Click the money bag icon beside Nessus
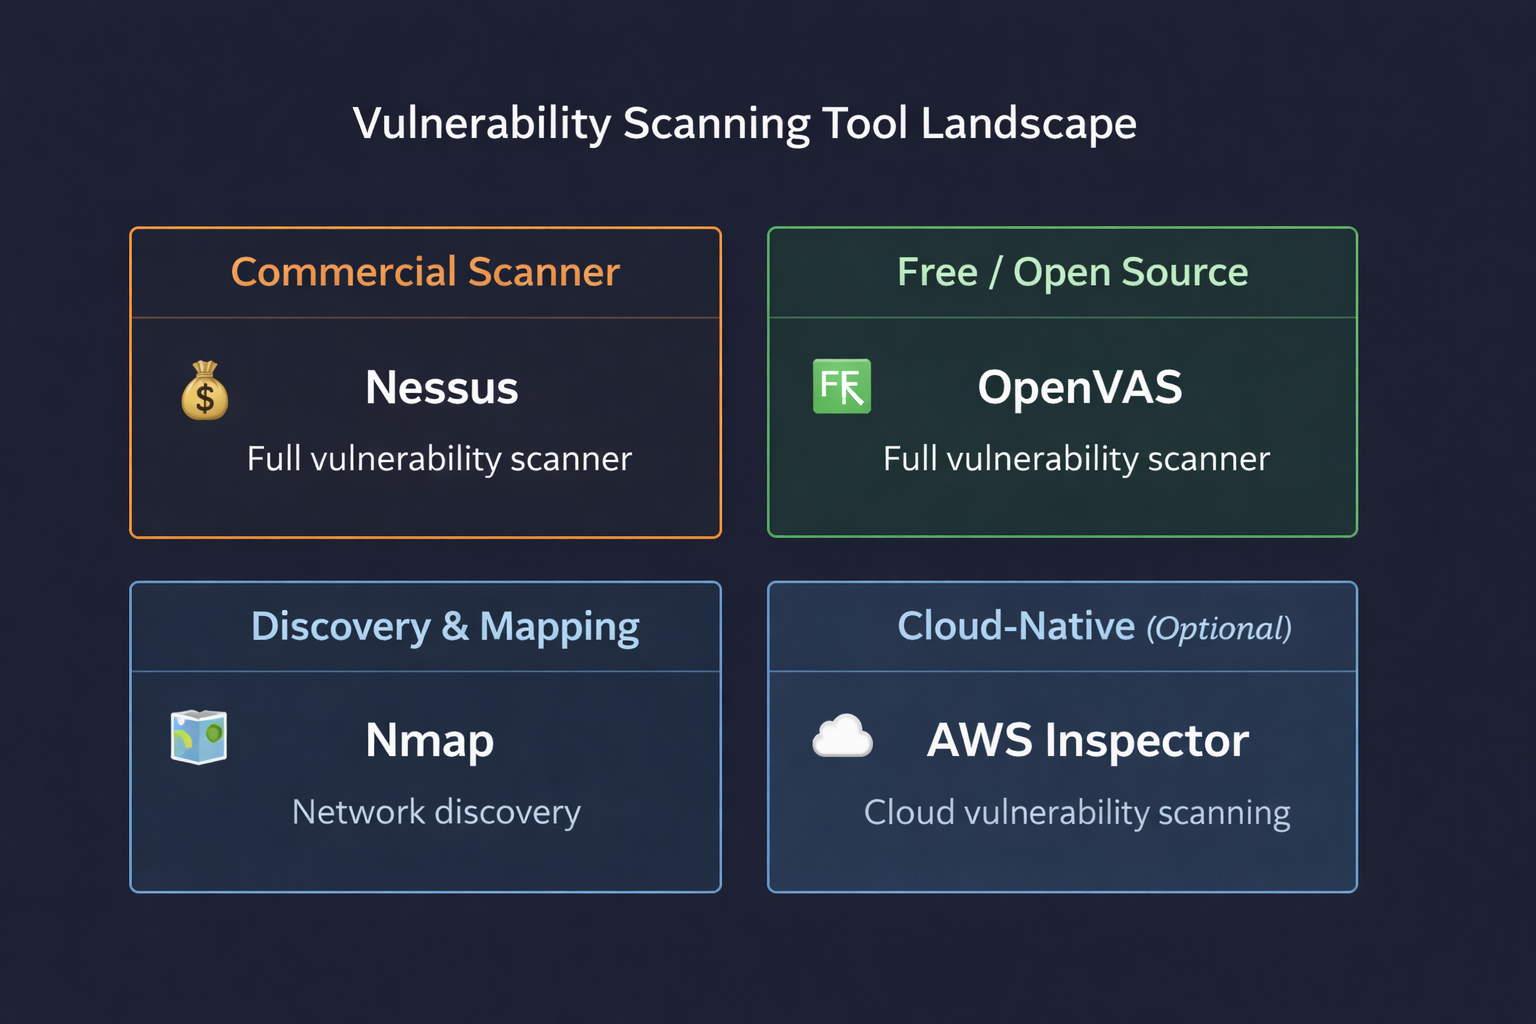 click(x=205, y=390)
